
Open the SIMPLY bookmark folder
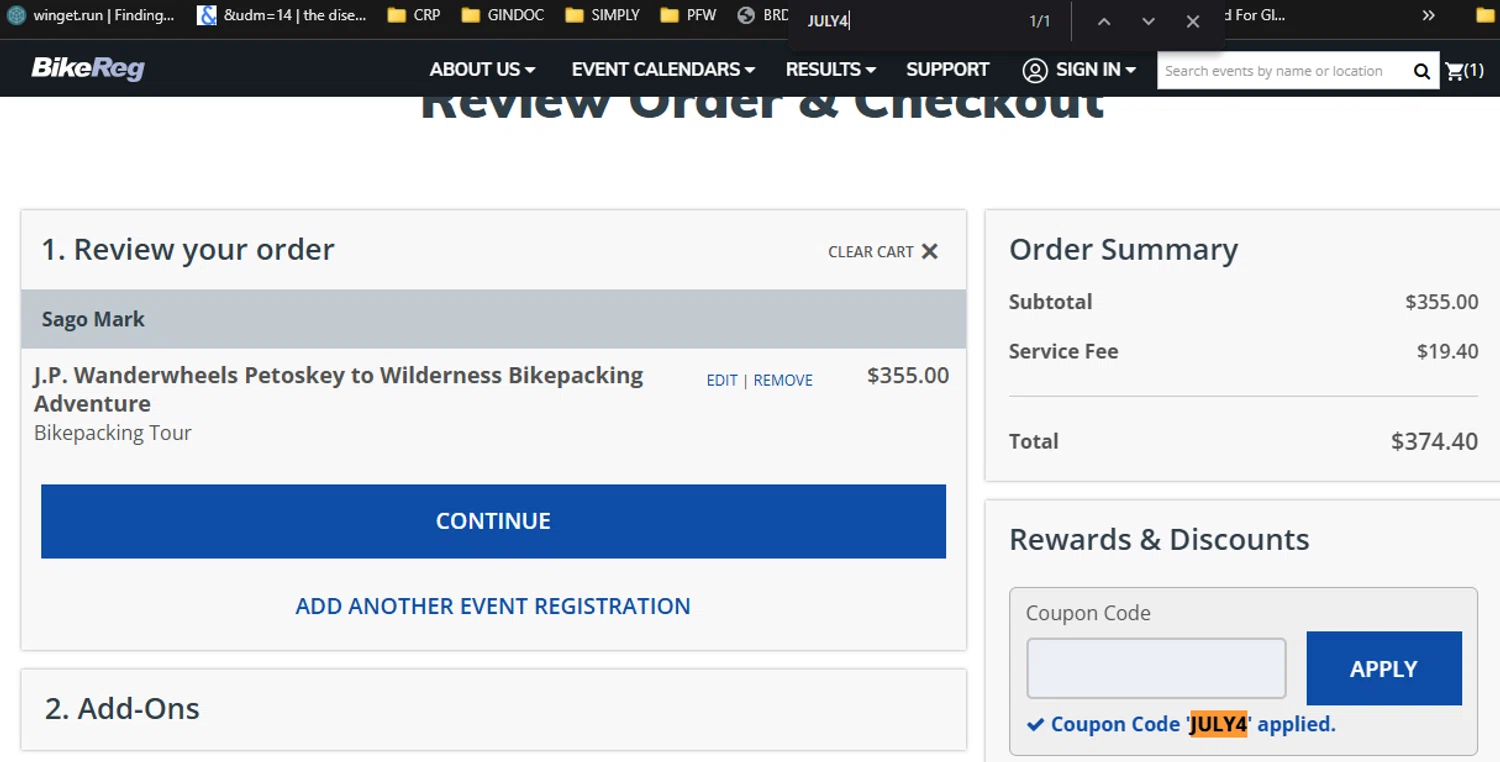[x=602, y=15]
